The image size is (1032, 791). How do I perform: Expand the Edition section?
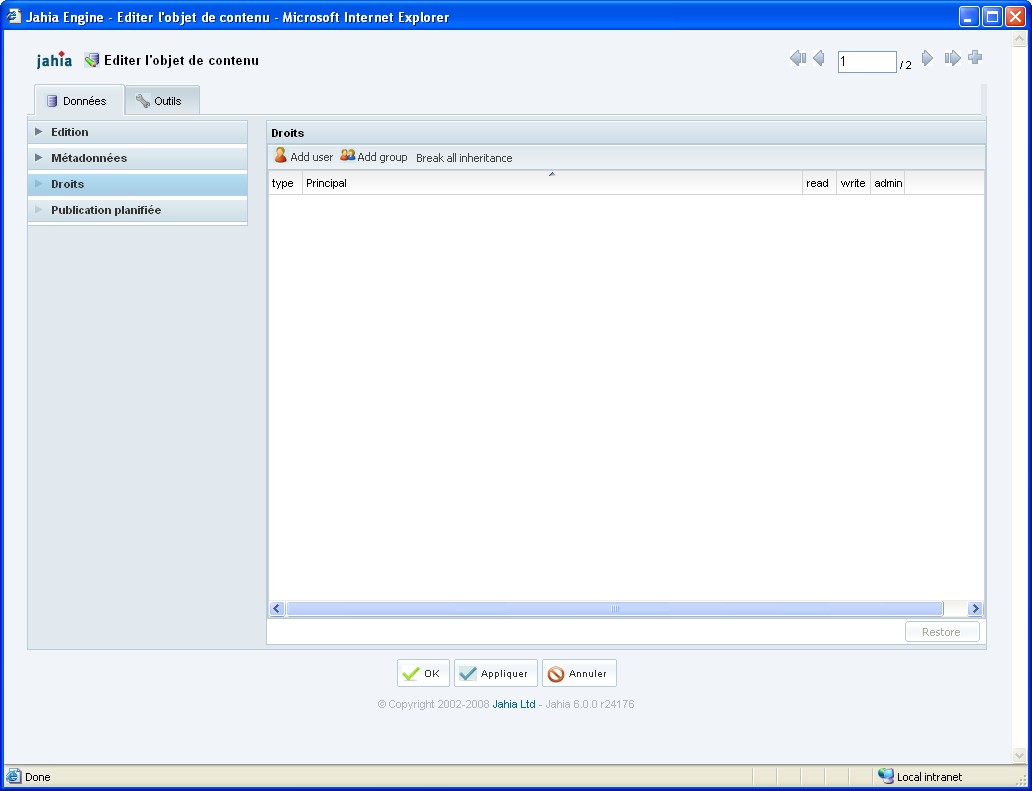39,132
